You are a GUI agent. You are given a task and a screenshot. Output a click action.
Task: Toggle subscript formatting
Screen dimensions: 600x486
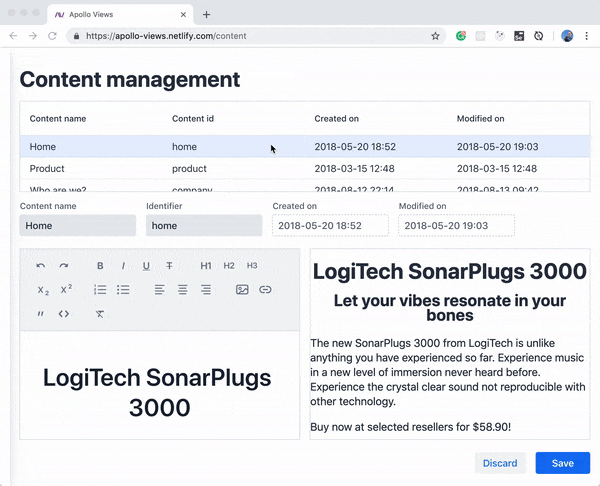(43, 290)
